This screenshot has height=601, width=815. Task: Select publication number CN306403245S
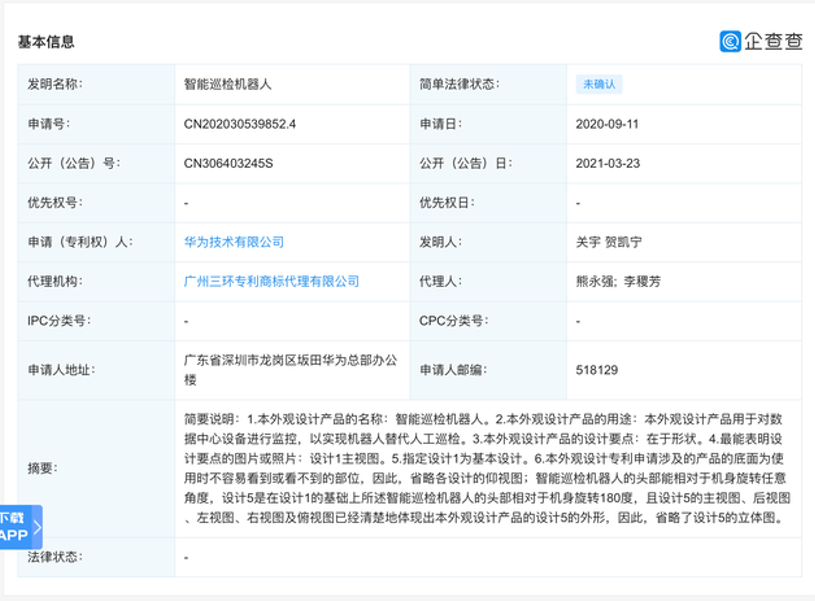coord(228,163)
